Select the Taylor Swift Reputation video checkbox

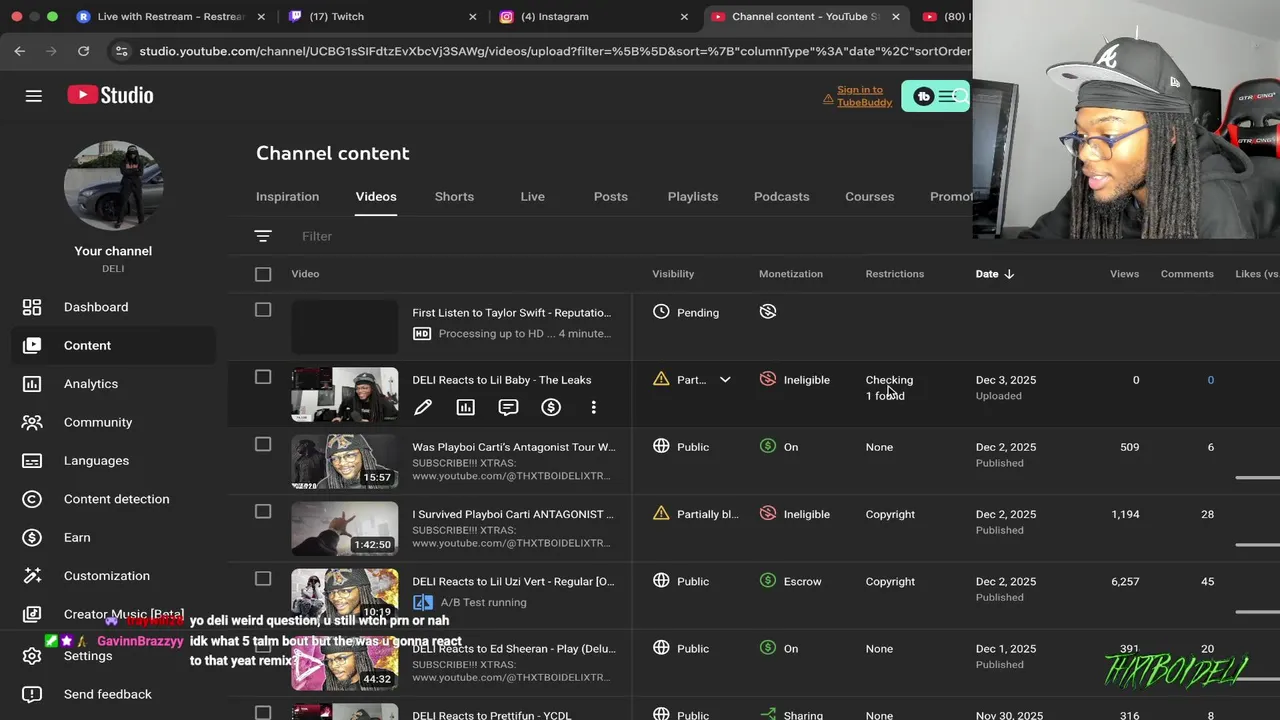263,310
